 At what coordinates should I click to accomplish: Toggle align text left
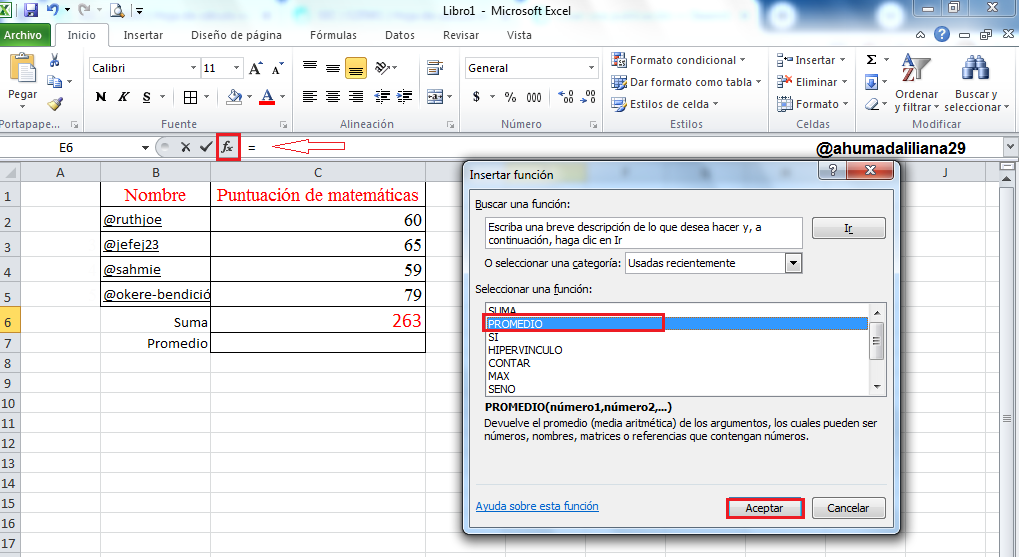click(x=310, y=97)
